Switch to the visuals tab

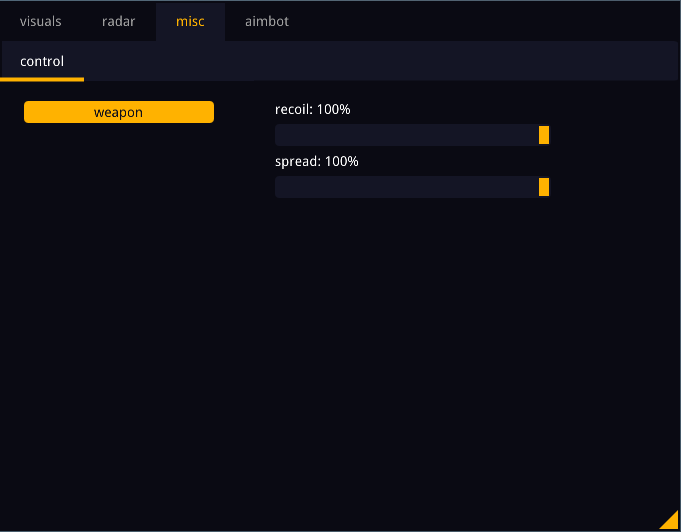click(x=40, y=21)
